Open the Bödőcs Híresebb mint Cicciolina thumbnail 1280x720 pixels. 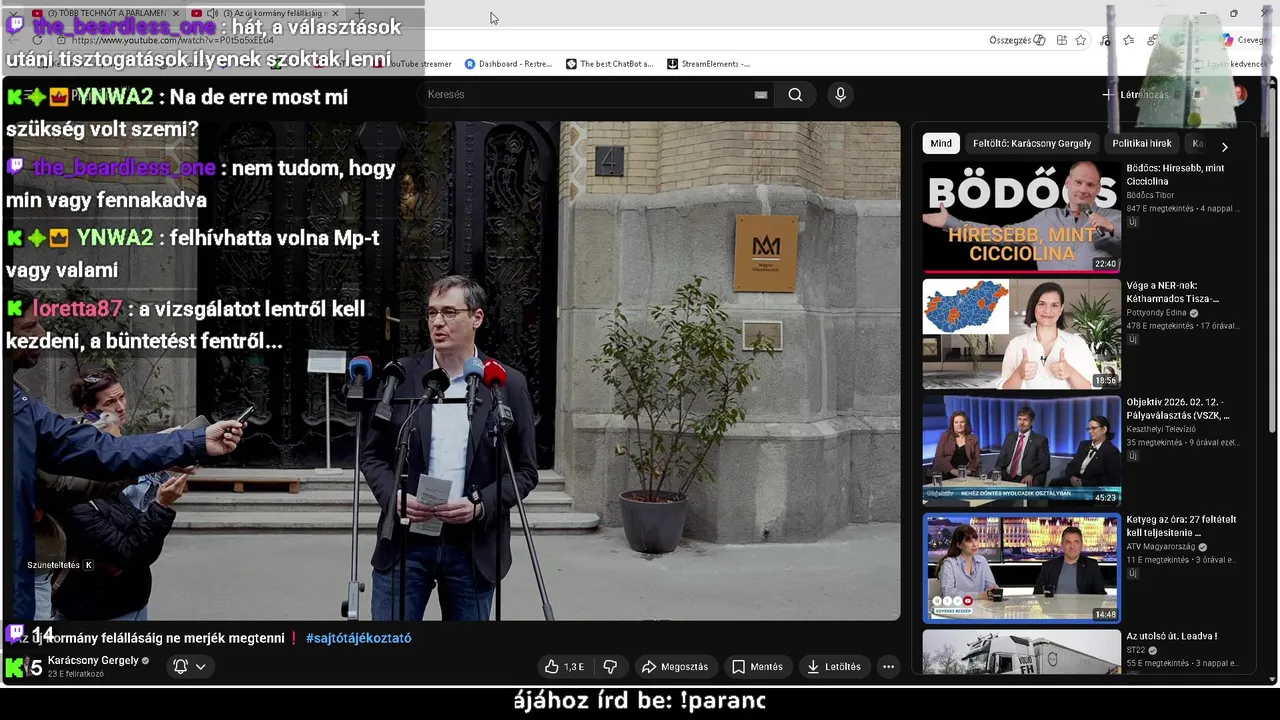(1021, 217)
